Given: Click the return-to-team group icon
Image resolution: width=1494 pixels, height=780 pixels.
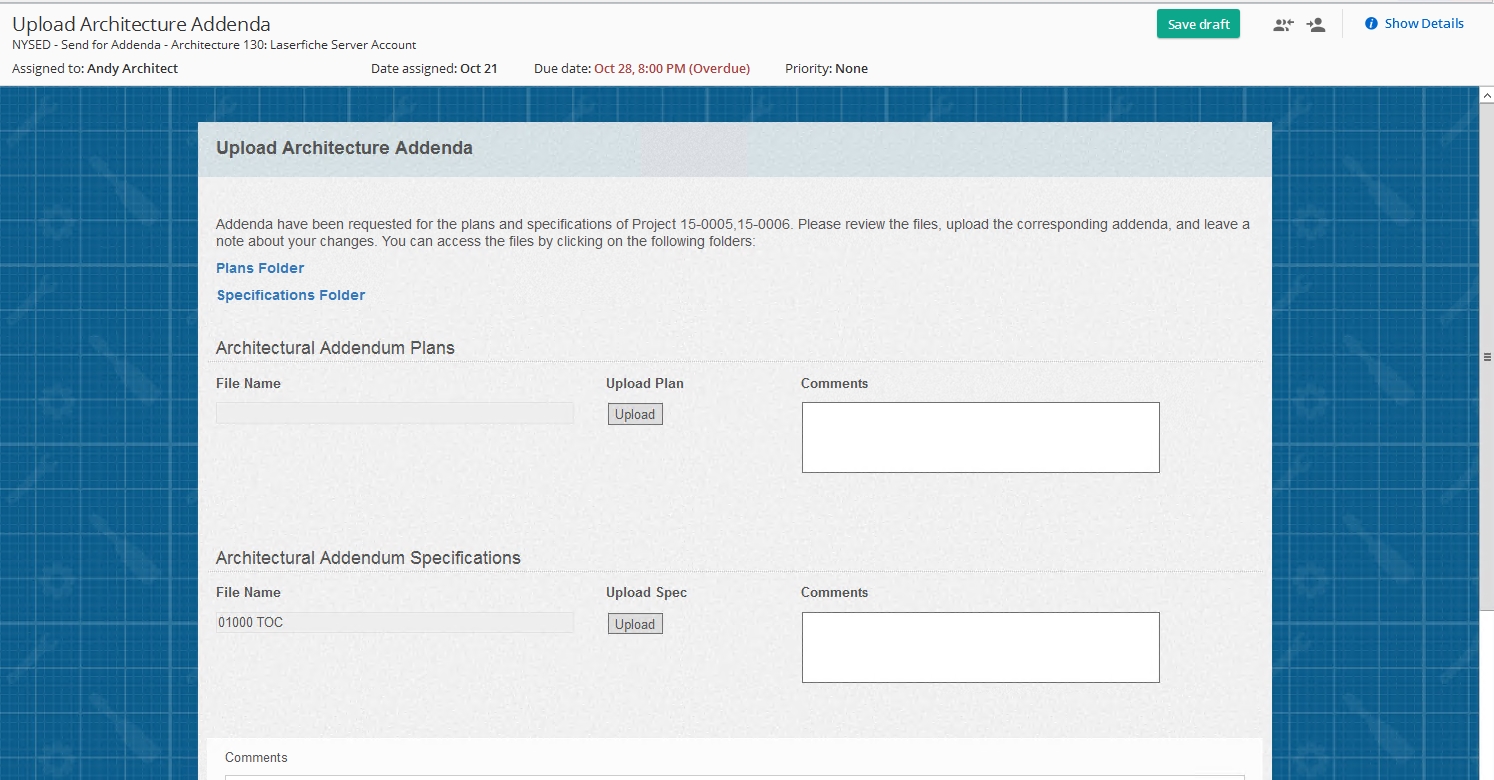Looking at the screenshot, I should point(1283,25).
